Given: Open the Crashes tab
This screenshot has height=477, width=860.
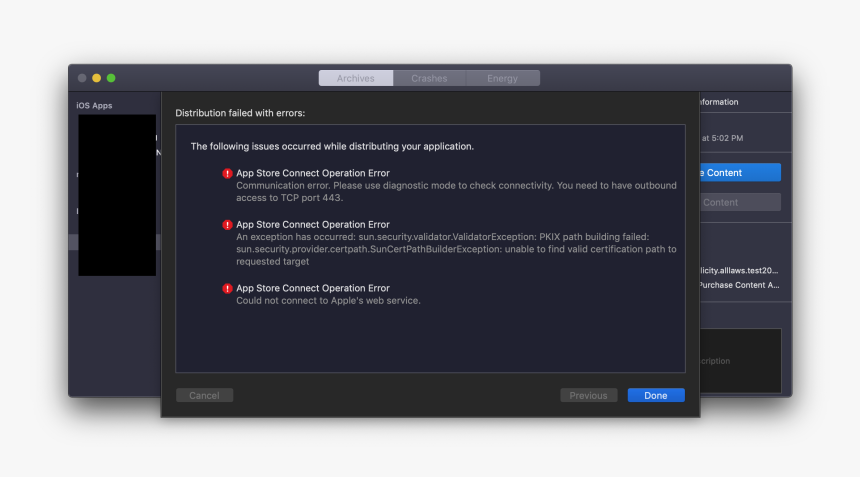Looking at the screenshot, I should pyautogui.click(x=429, y=78).
